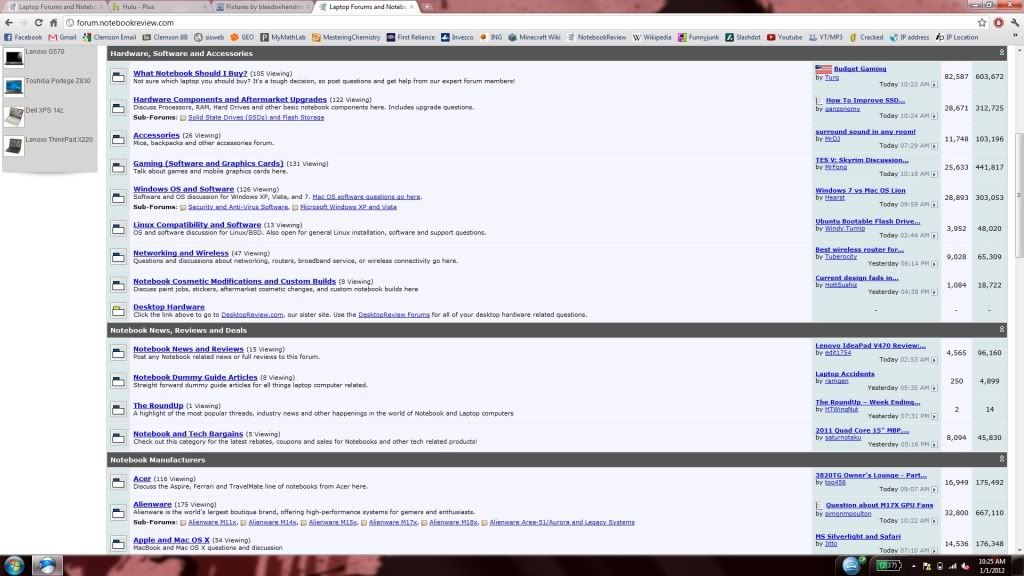The image size is (1024, 576).
Task: Jump to last post arrow for Laptop Accidents
Action: [935, 388]
